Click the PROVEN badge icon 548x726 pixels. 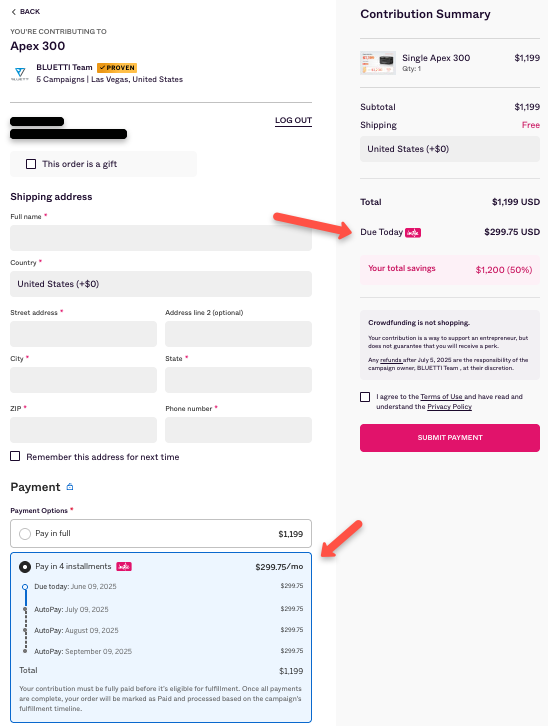pyautogui.click(x=117, y=68)
